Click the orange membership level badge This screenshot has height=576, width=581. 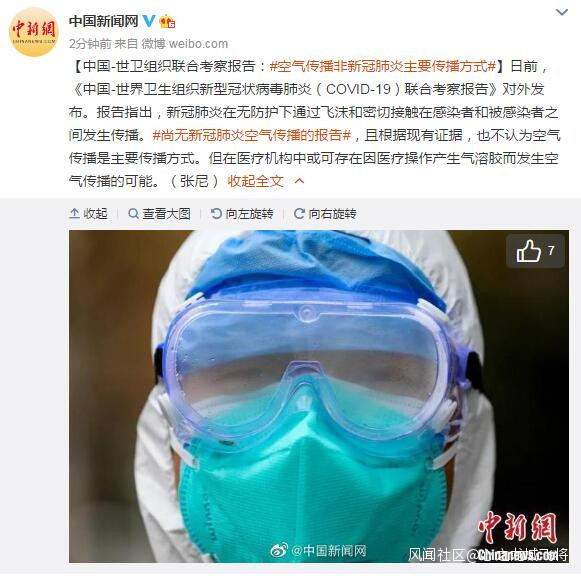coord(167,21)
